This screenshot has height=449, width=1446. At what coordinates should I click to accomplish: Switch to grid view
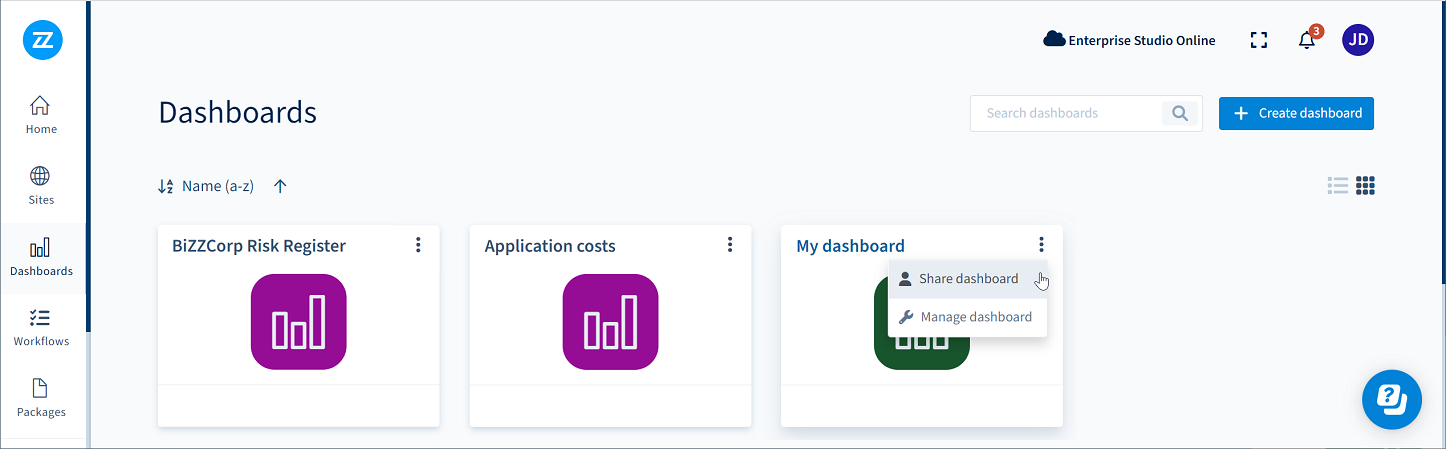tap(1366, 185)
